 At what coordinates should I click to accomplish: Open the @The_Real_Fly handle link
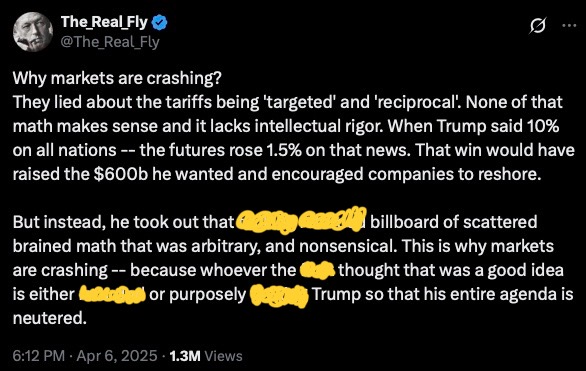pos(110,42)
